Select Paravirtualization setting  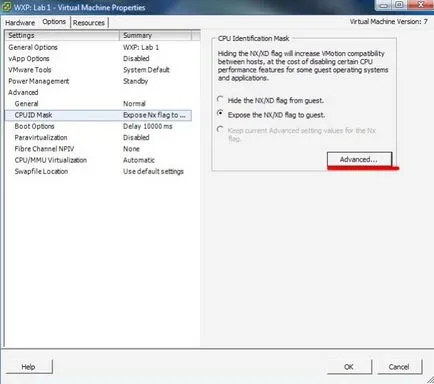98,138
